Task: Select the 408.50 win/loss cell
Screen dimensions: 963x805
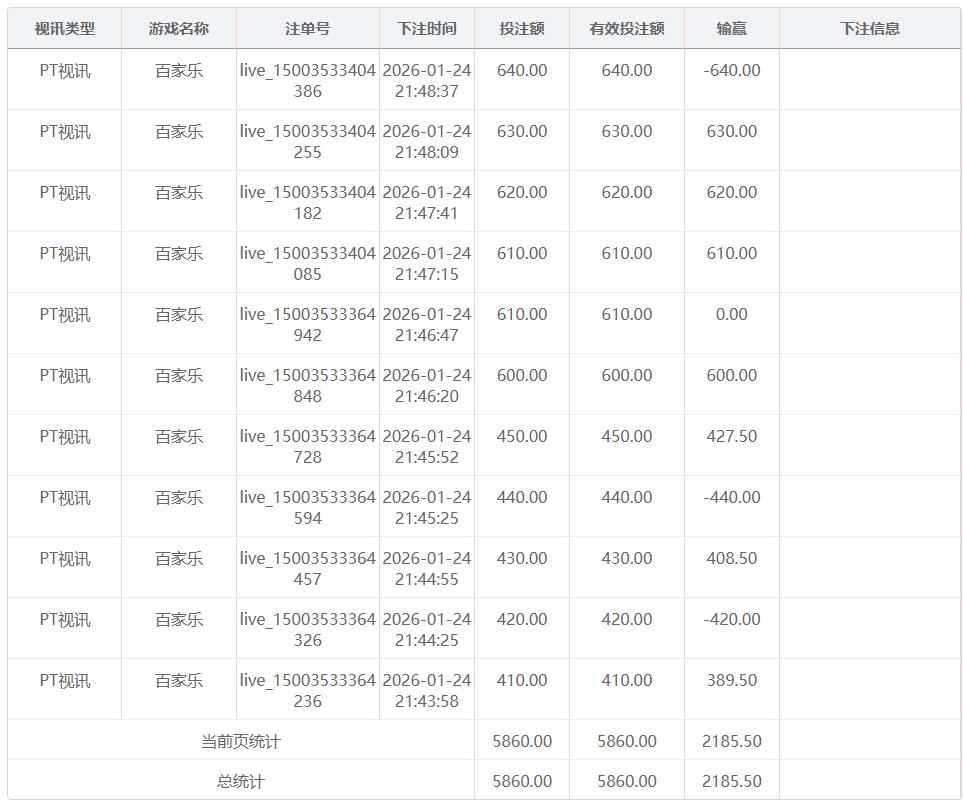Action: [731, 558]
